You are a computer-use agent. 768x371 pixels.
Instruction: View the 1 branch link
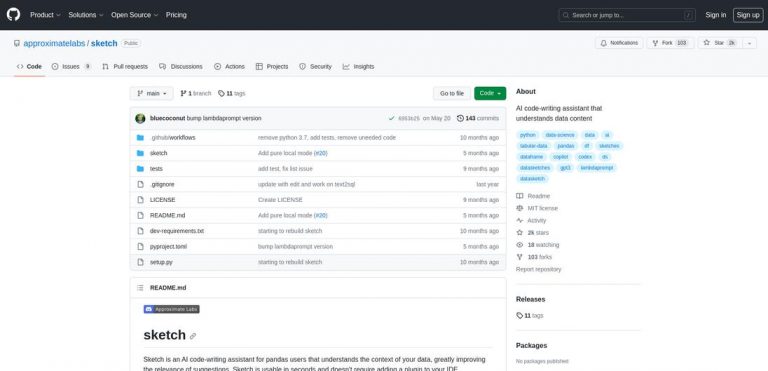click(196, 93)
